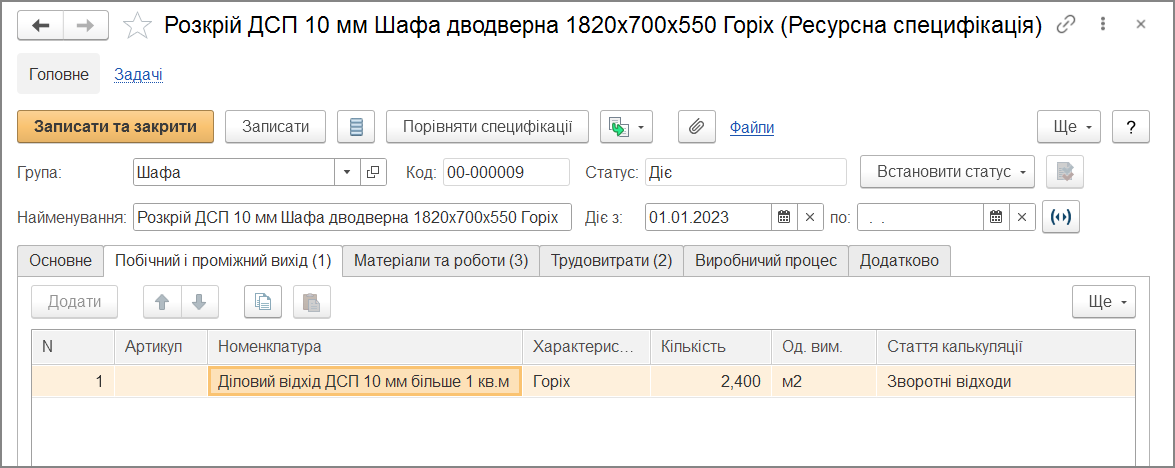Click the favorites star icon
1175x468 pixels.
137,26
